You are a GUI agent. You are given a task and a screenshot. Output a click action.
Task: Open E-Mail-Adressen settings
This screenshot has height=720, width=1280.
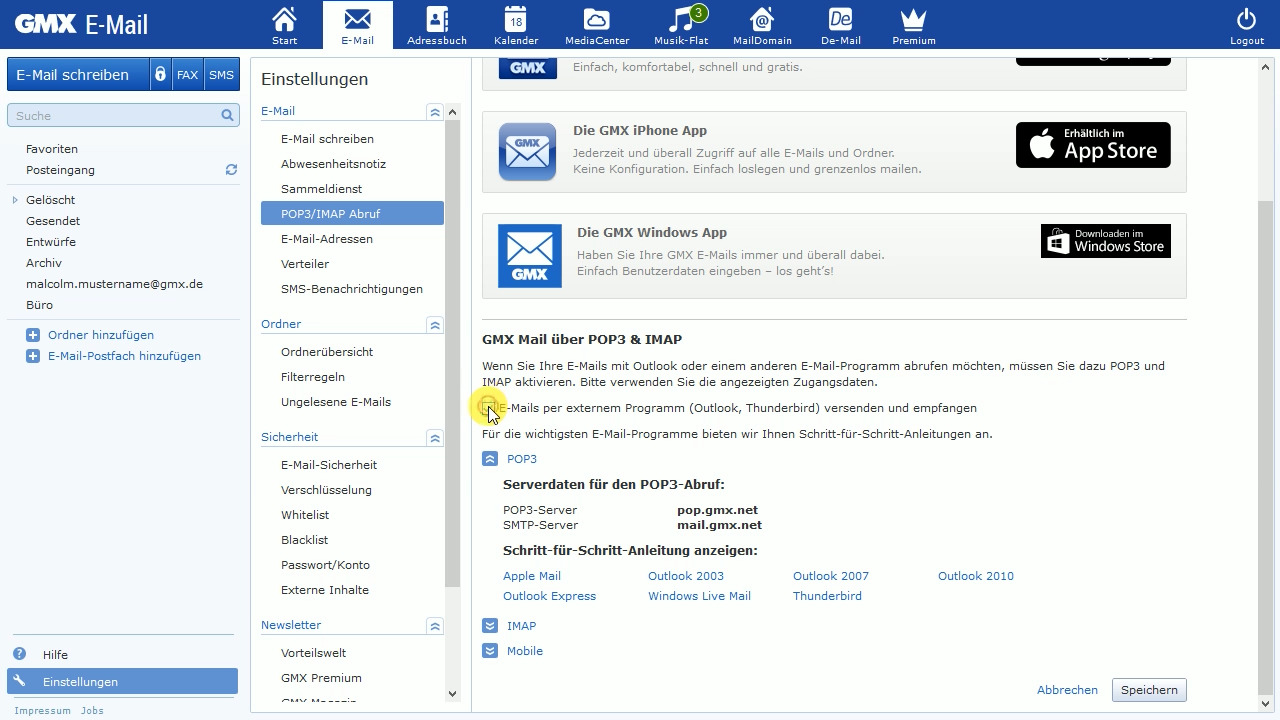pyautogui.click(x=327, y=239)
